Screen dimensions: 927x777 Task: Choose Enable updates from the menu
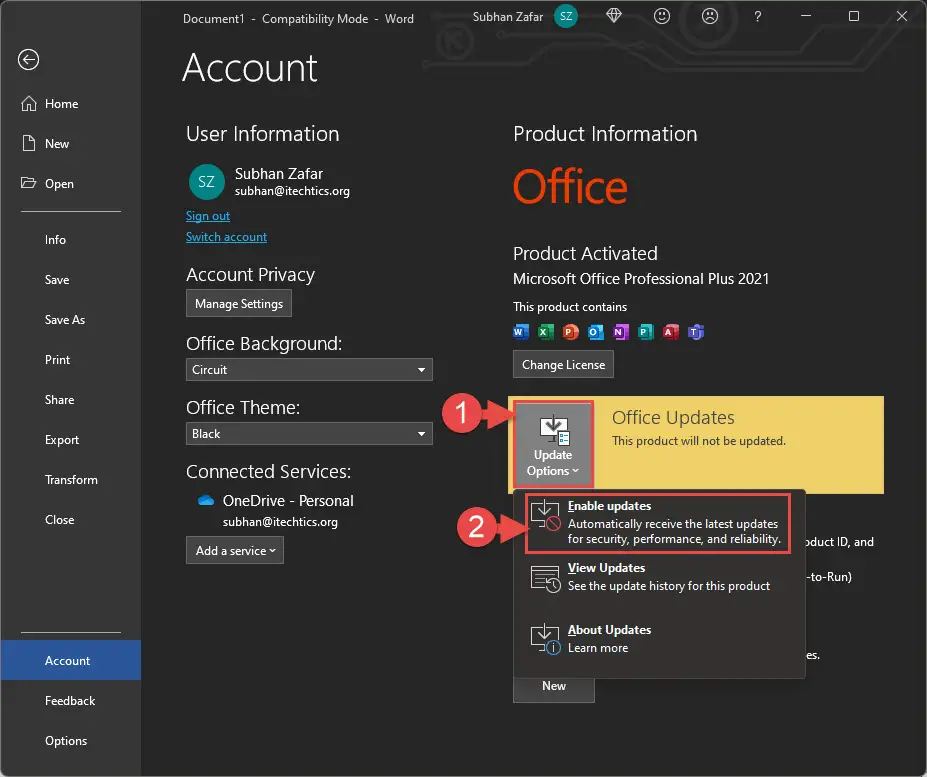point(657,523)
